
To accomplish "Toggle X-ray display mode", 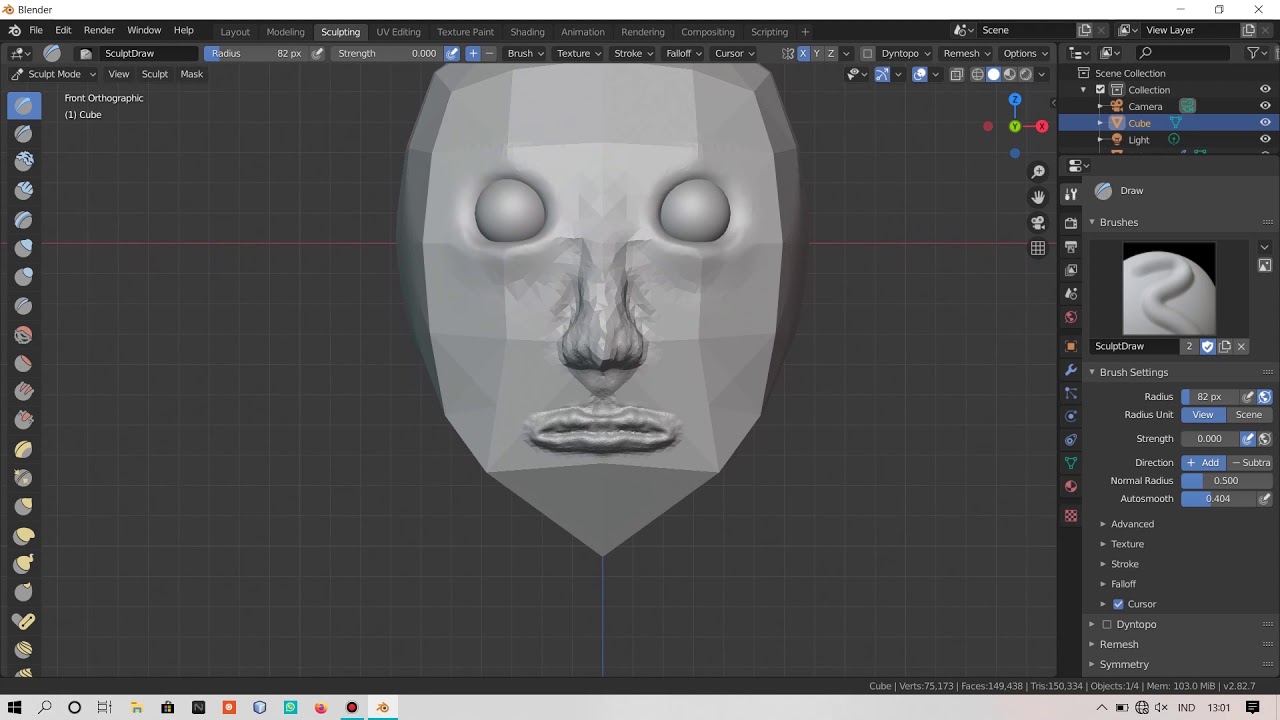I will click(x=956, y=74).
